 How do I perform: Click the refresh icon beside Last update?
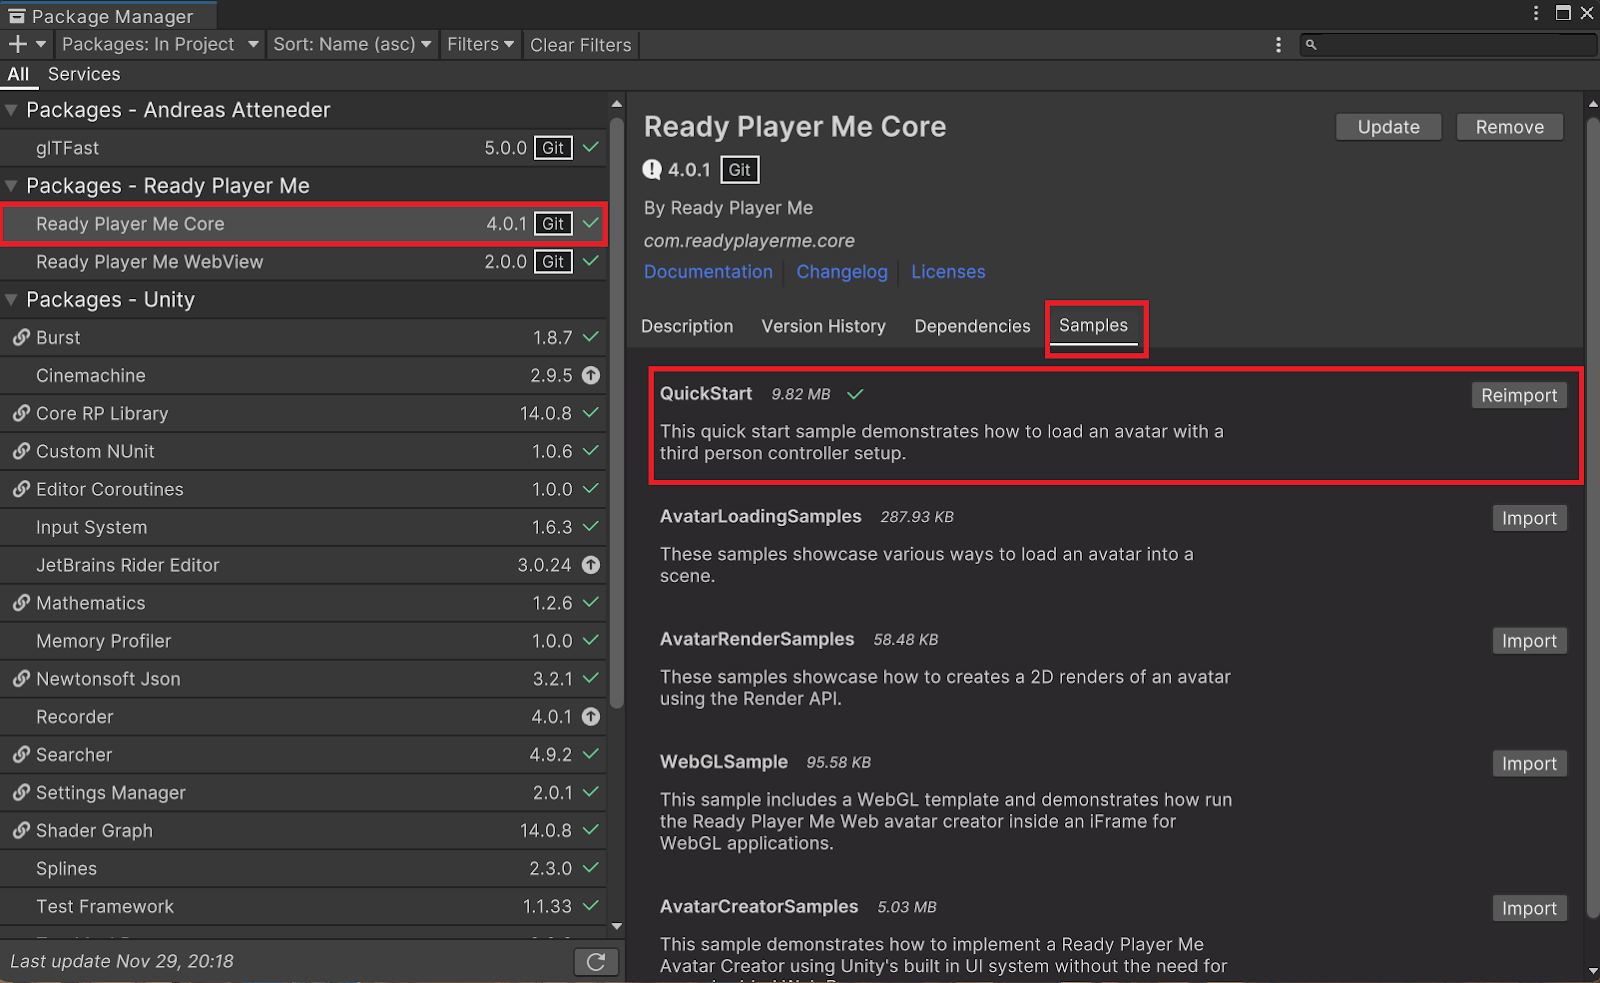[596, 962]
